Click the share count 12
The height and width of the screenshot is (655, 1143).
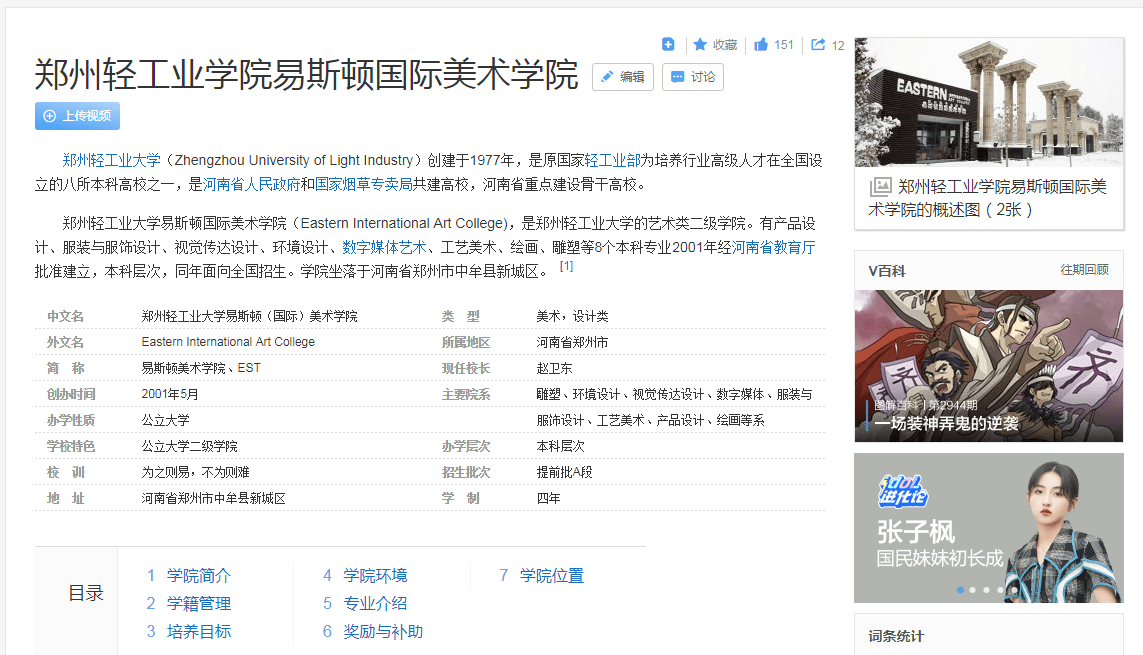tap(838, 45)
